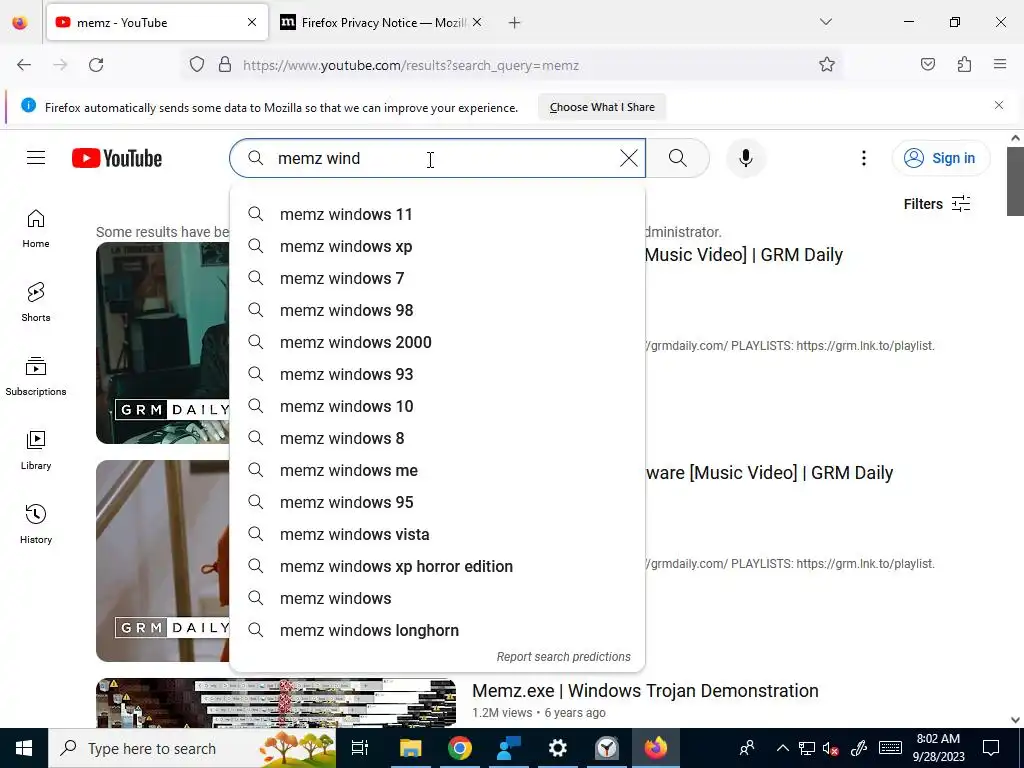
Task: Open Windows Start menu
Action: pyautogui.click(x=24, y=748)
